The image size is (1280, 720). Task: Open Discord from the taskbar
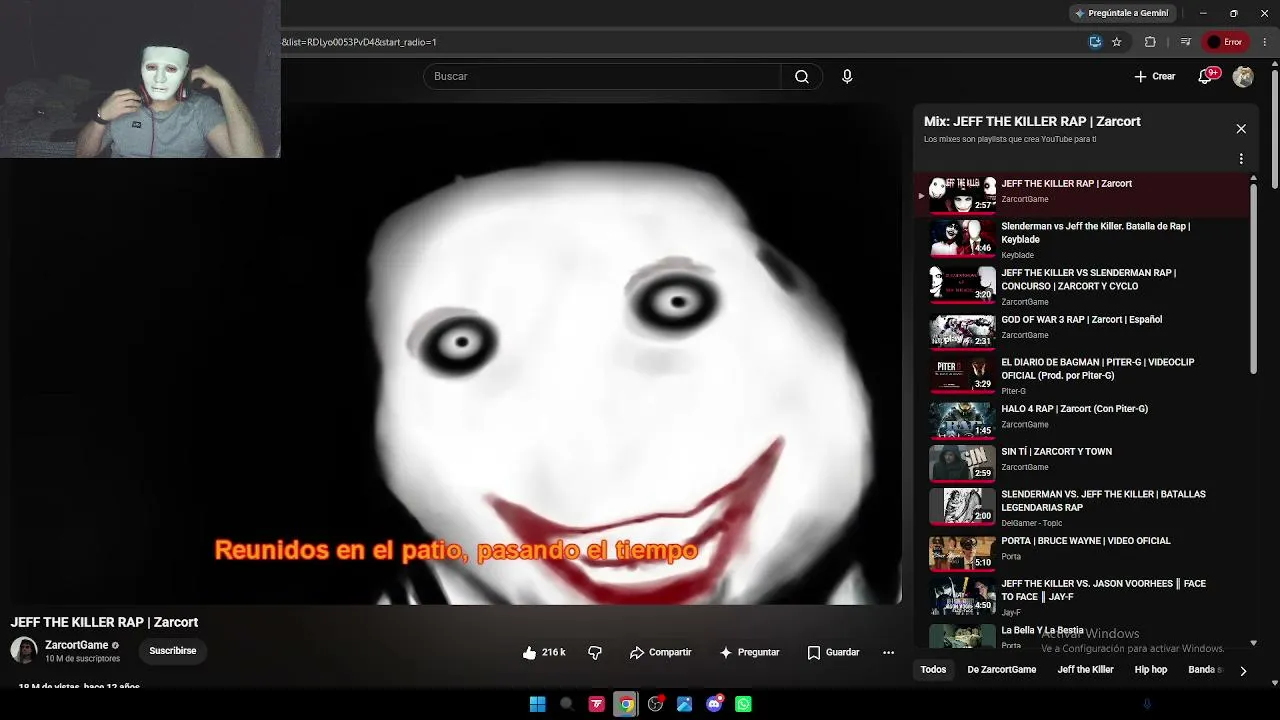pyautogui.click(x=714, y=704)
